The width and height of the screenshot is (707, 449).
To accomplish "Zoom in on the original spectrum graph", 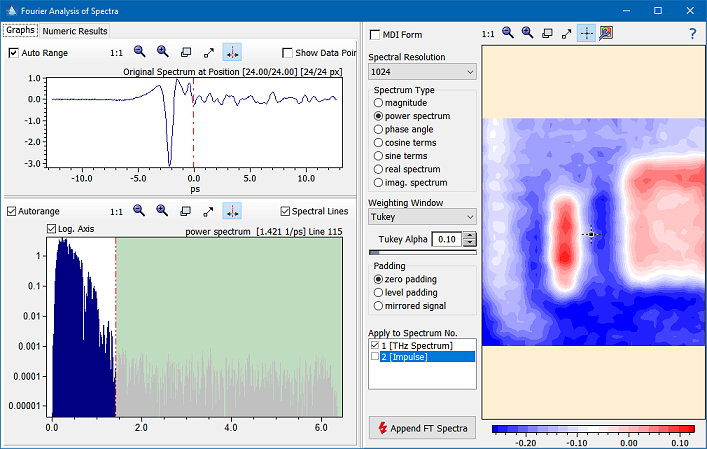I will (163, 52).
